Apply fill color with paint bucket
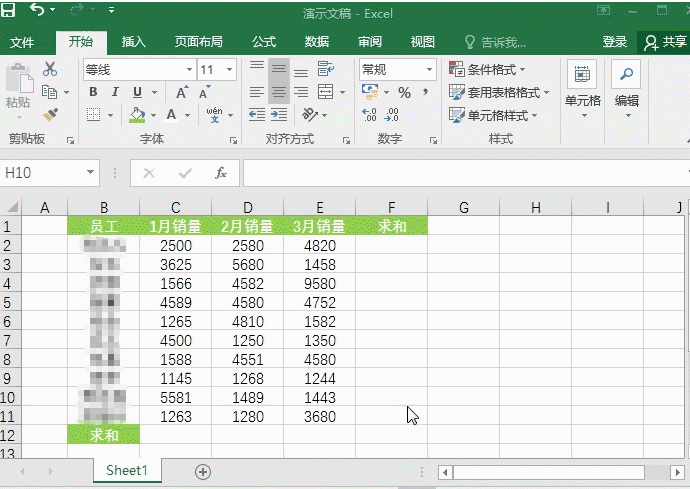This screenshot has height=489, width=690. click(137, 115)
